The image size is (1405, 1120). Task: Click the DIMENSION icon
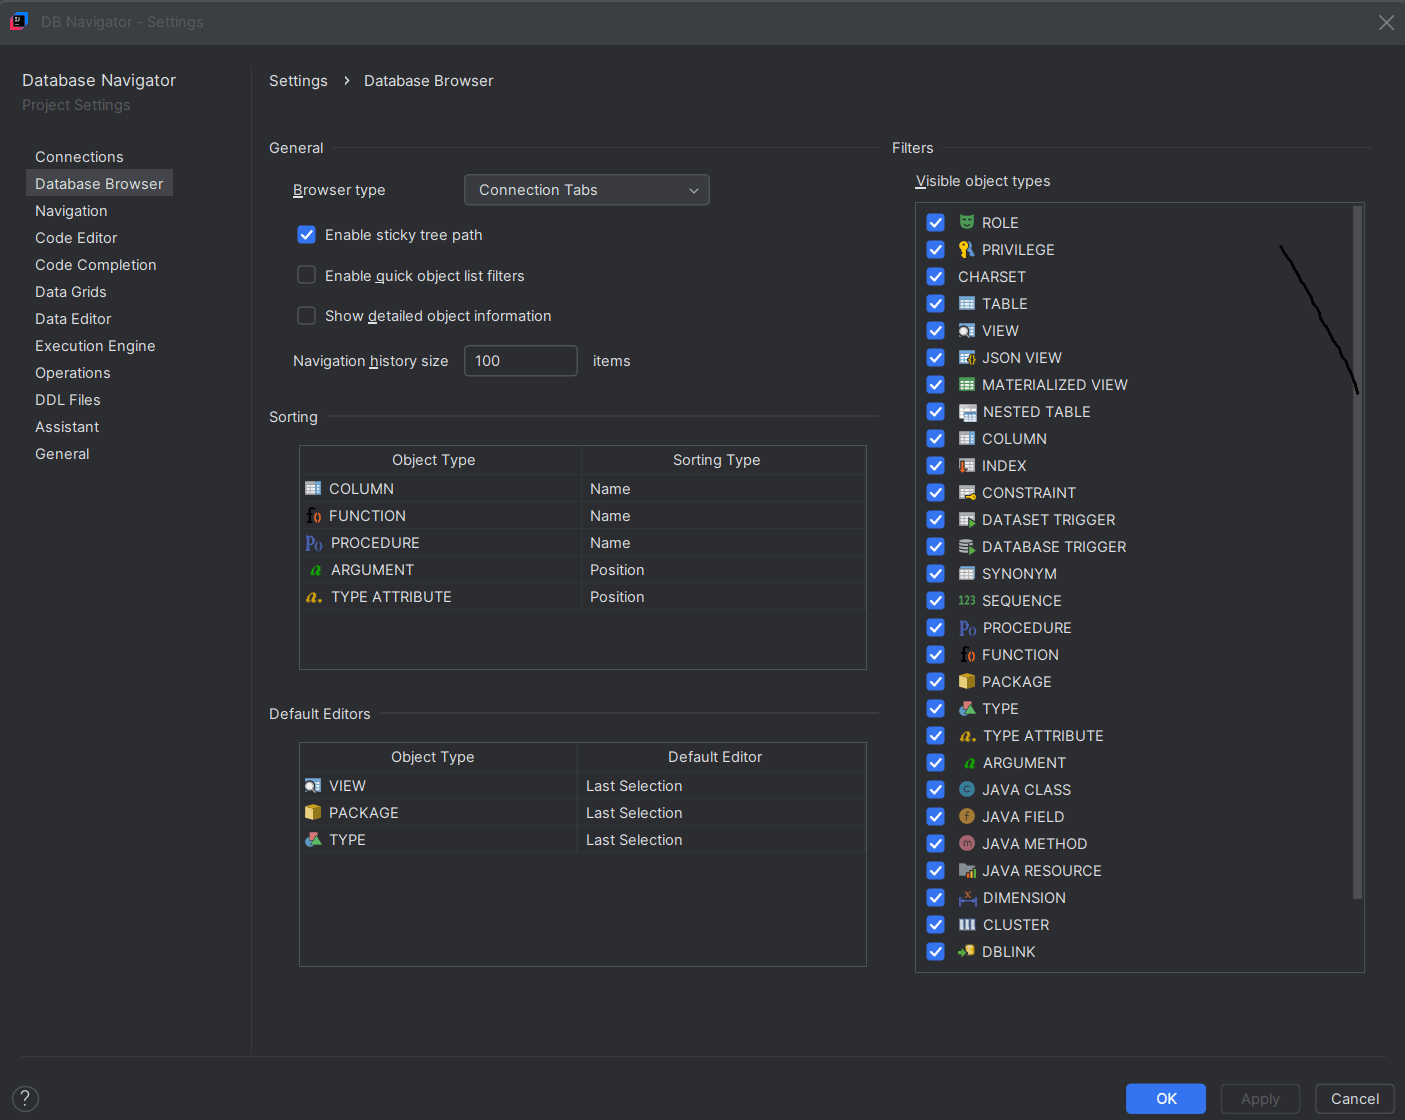pos(967,897)
